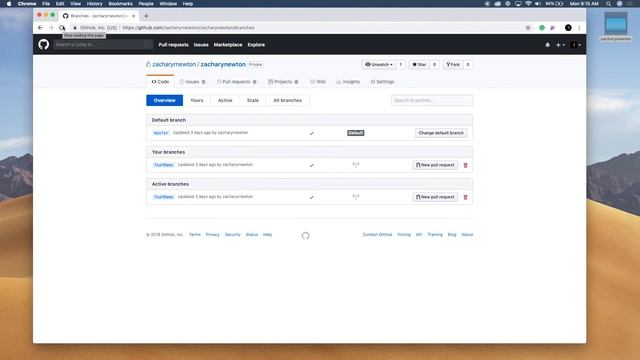
Task: Open the Chrome profile avatar icon
Action: (568, 28)
